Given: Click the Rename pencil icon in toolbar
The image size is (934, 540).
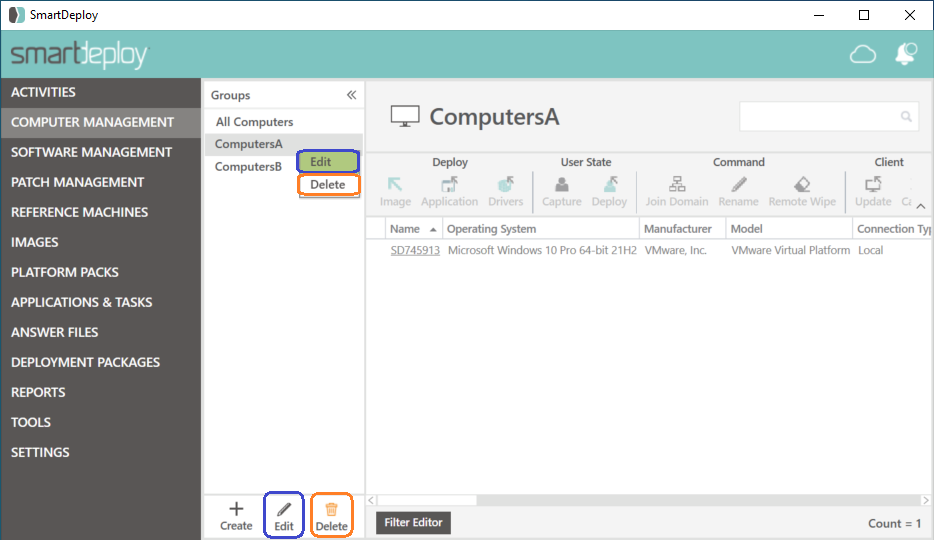Looking at the screenshot, I should point(738,185).
